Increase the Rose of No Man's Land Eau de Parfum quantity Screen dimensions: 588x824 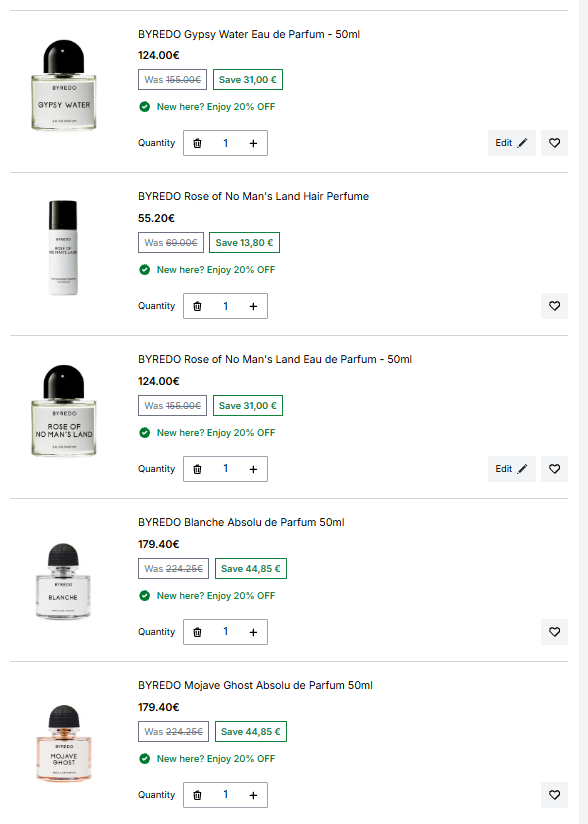[x=253, y=469]
